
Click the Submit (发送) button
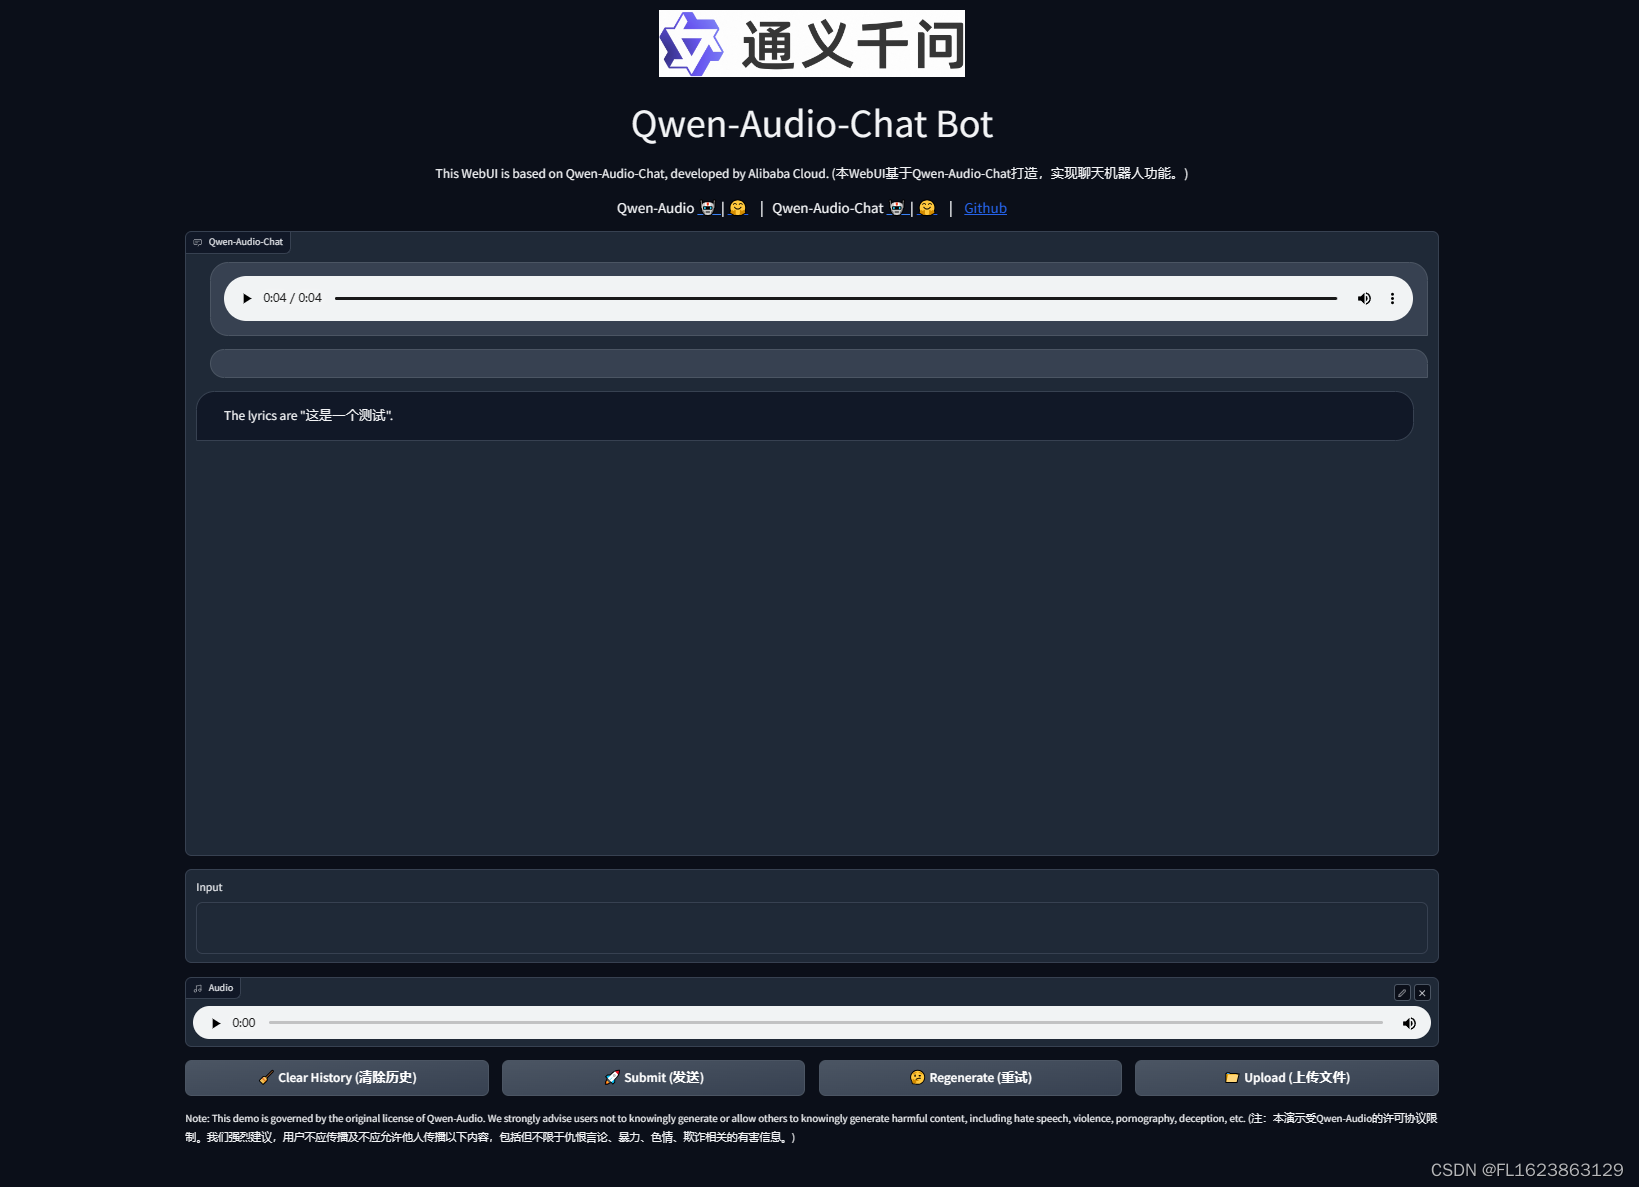[x=653, y=1078]
